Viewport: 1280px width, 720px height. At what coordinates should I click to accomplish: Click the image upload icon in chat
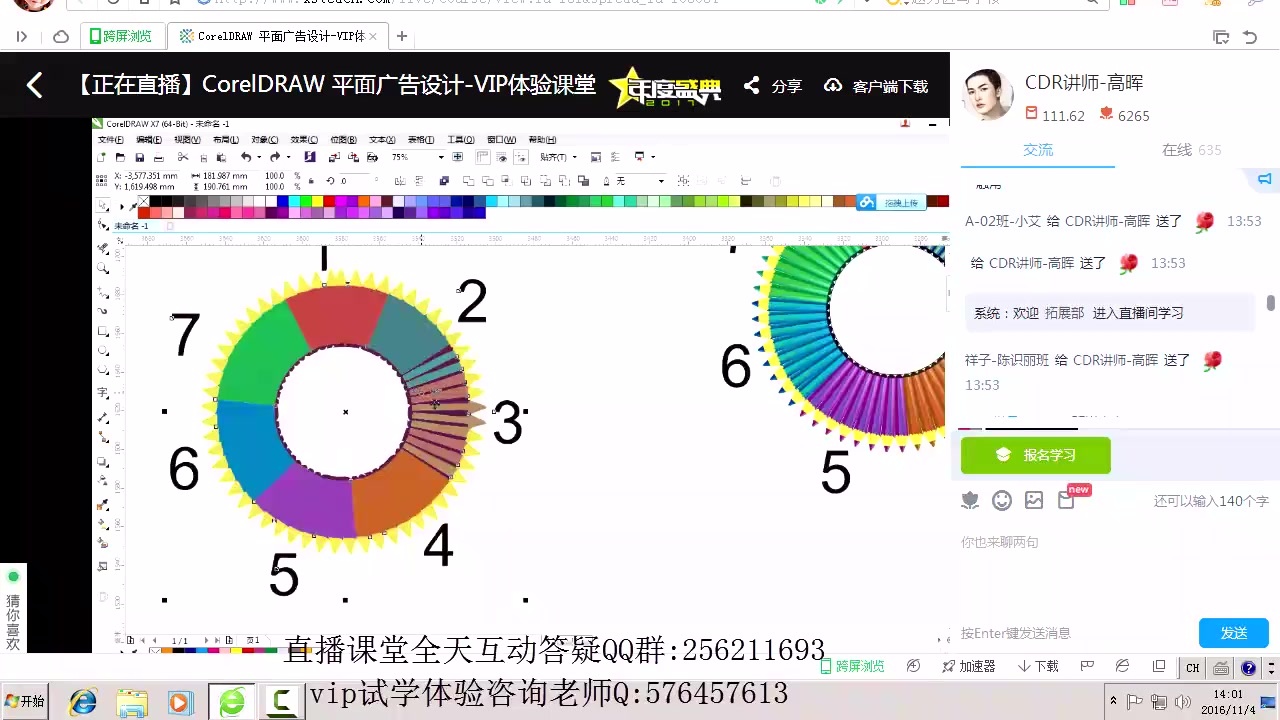(x=1034, y=500)
